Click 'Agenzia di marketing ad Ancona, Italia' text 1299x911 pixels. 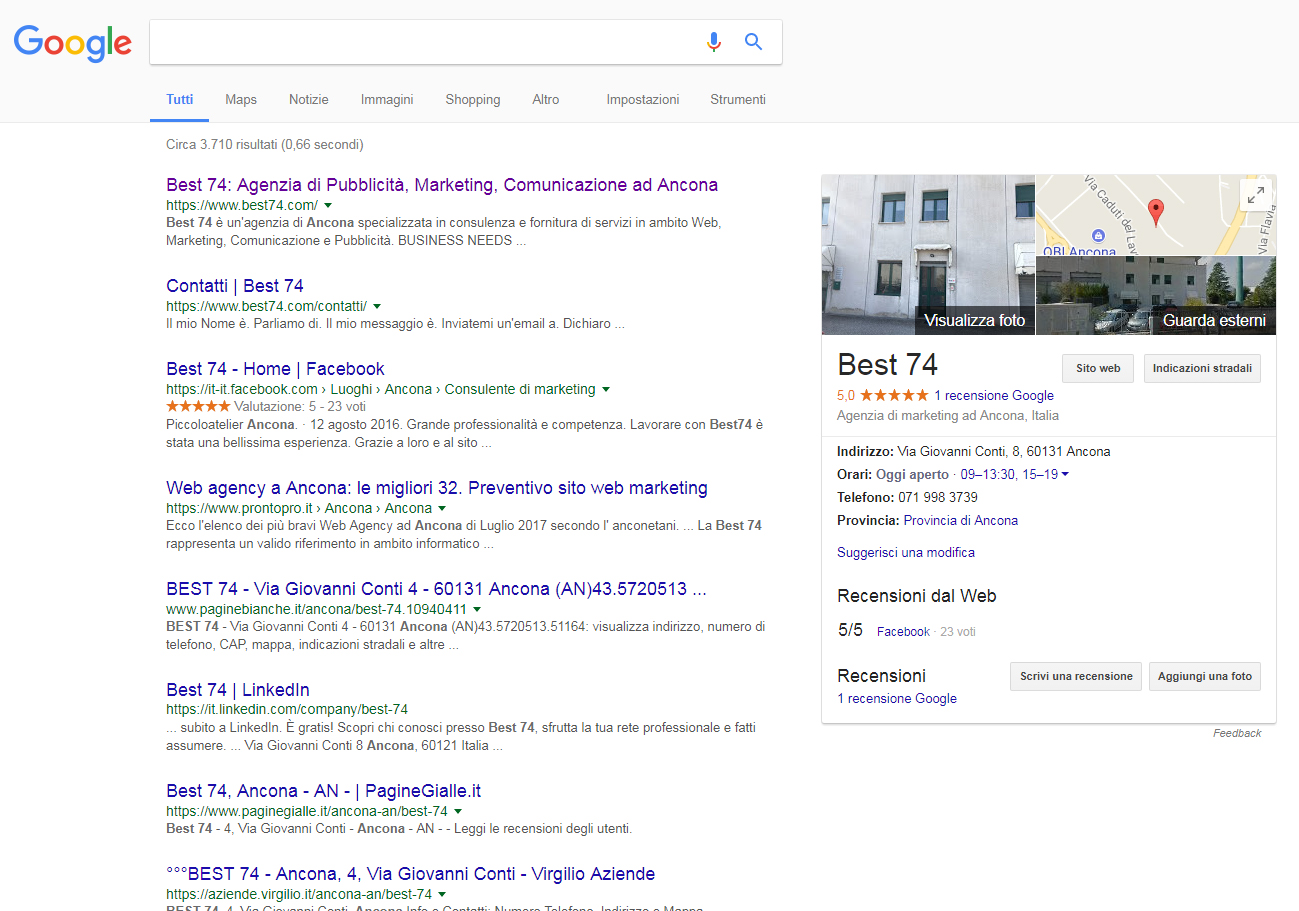(x=948, y=415)
